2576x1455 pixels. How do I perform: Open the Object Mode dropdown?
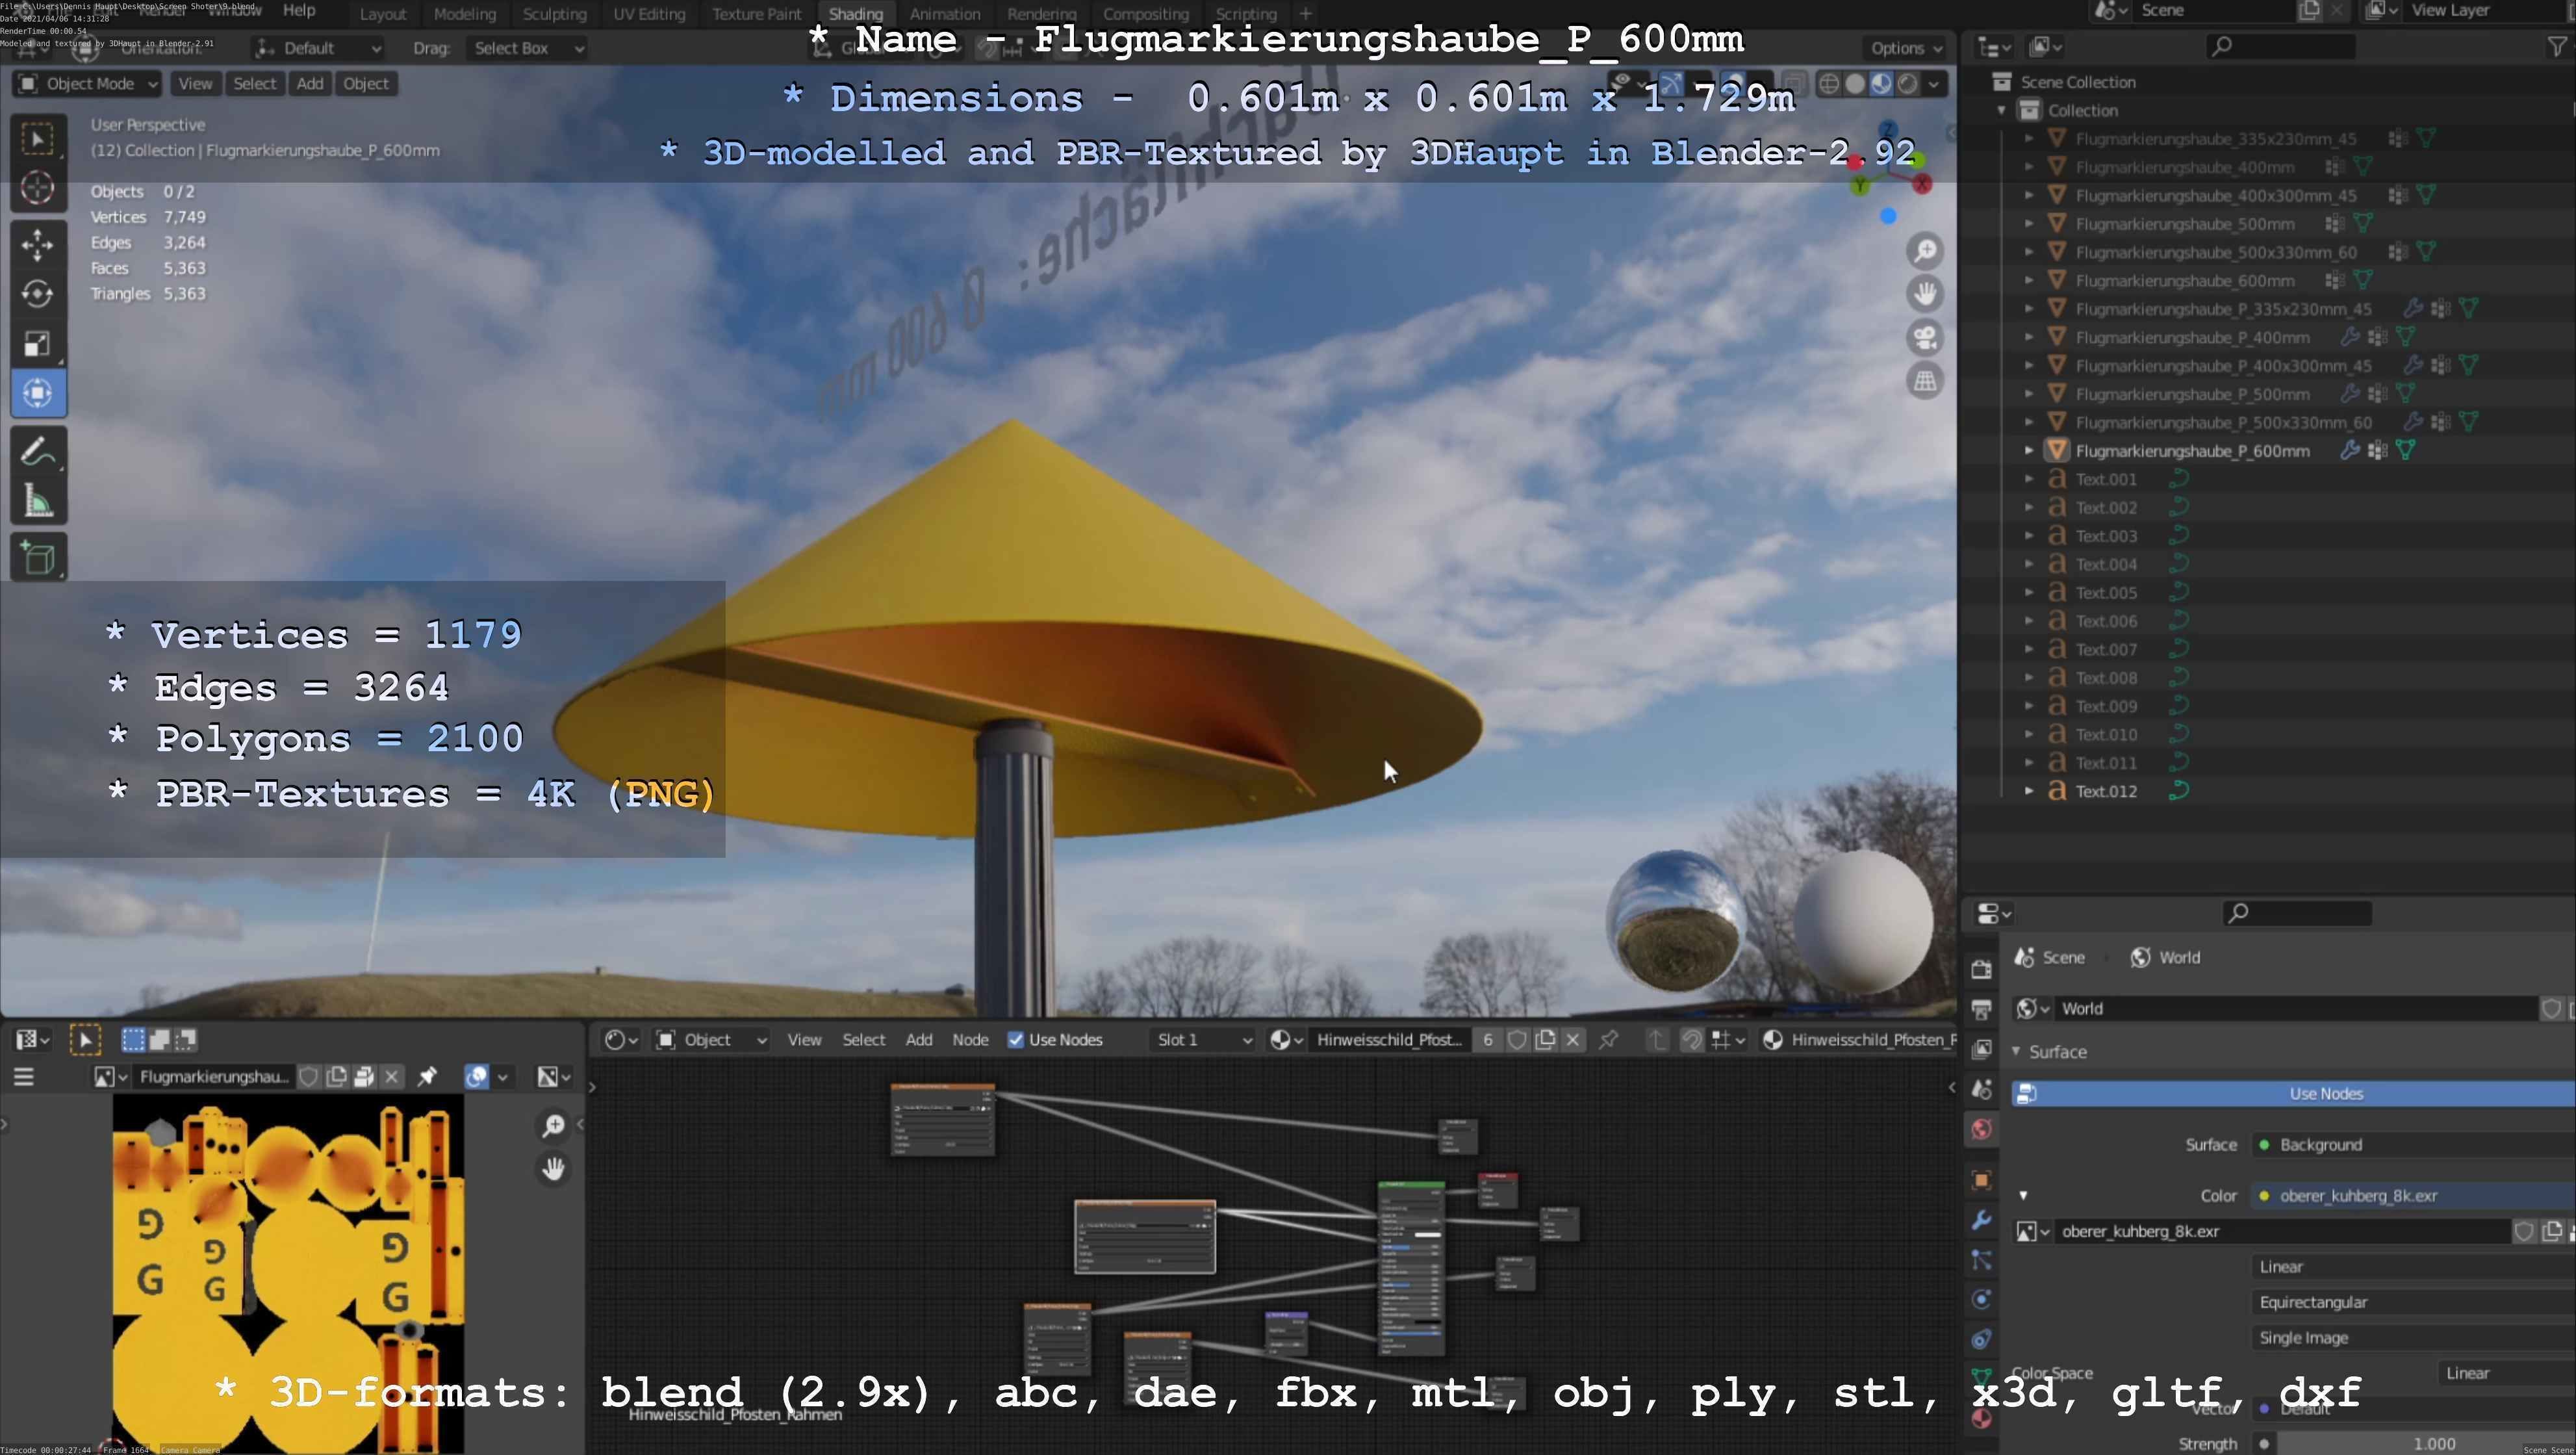(x=88, y=84)
